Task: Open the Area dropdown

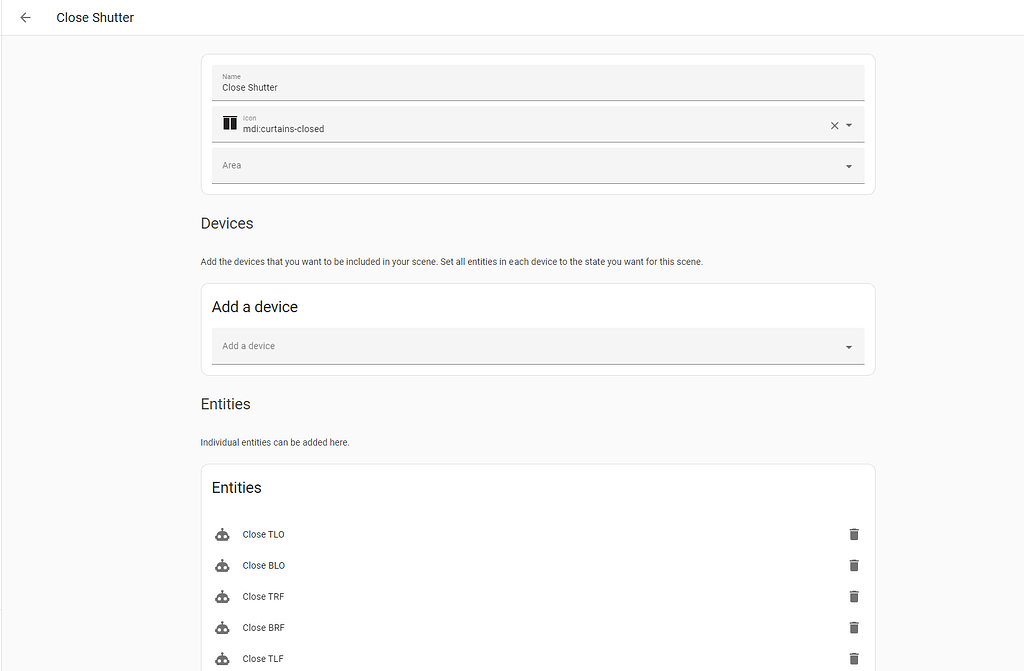Action: pos(847,165)
